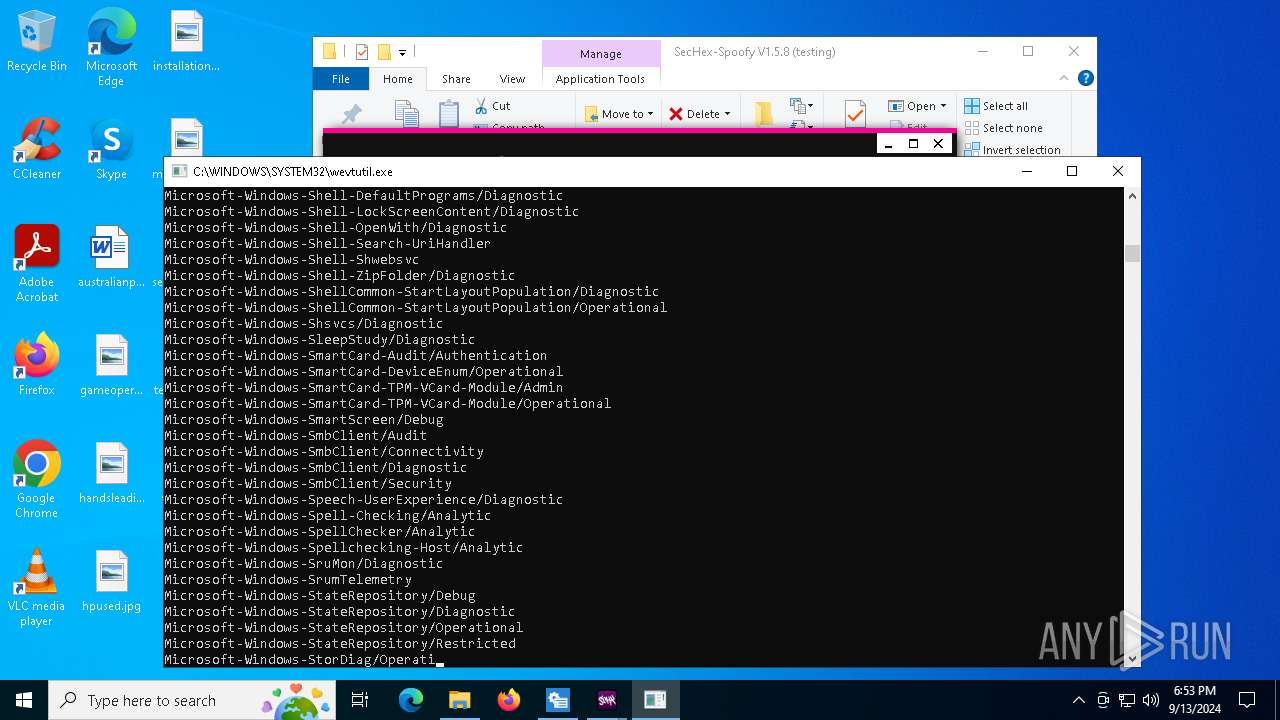This screenshot has height=720, width=1280.
Task: Collapse the Explorer ribbon with chevron
Action: coord(1066,78)
